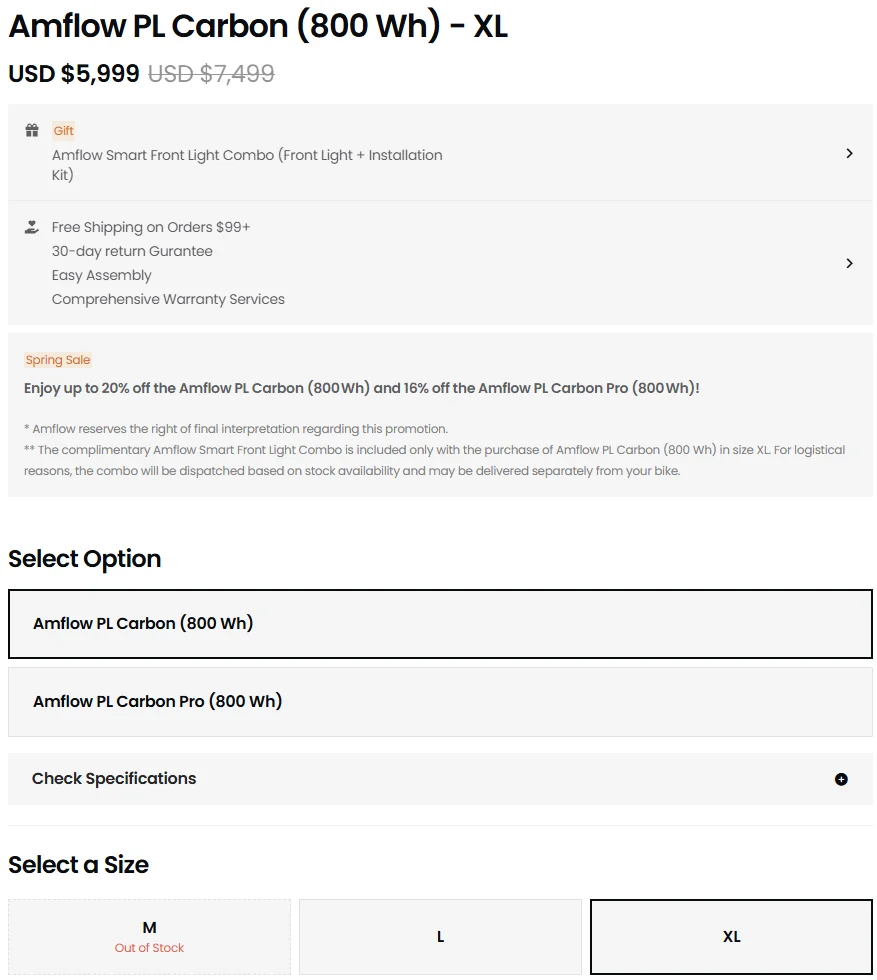Click the Spring Sale 20% off headline
The height and width of the screenshot is (980, 877).
361,388
